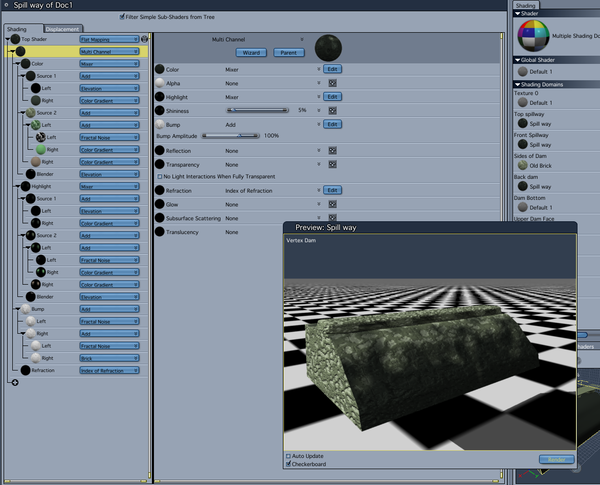Viewport: 600px width, 485px height.
Task: Open the Multi Channel dropdown in tree
Action: click(x=109, y=52)
